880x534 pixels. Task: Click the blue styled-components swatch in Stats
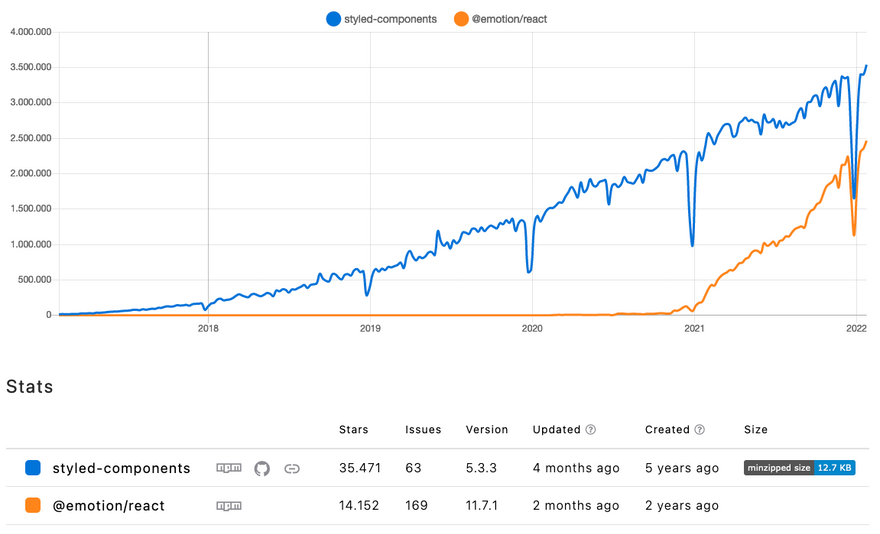(x=33, y=468)
